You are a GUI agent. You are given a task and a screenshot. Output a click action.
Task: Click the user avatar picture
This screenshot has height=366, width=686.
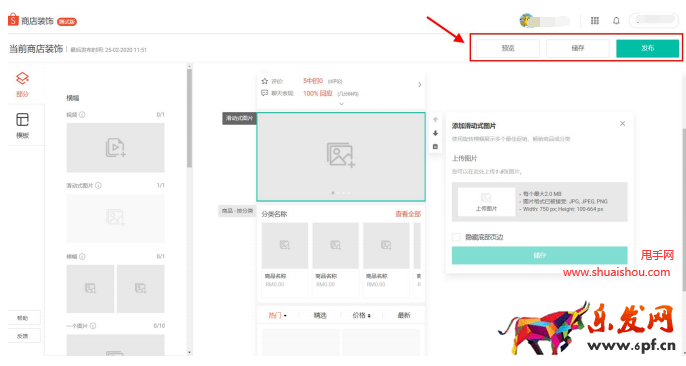526,20
